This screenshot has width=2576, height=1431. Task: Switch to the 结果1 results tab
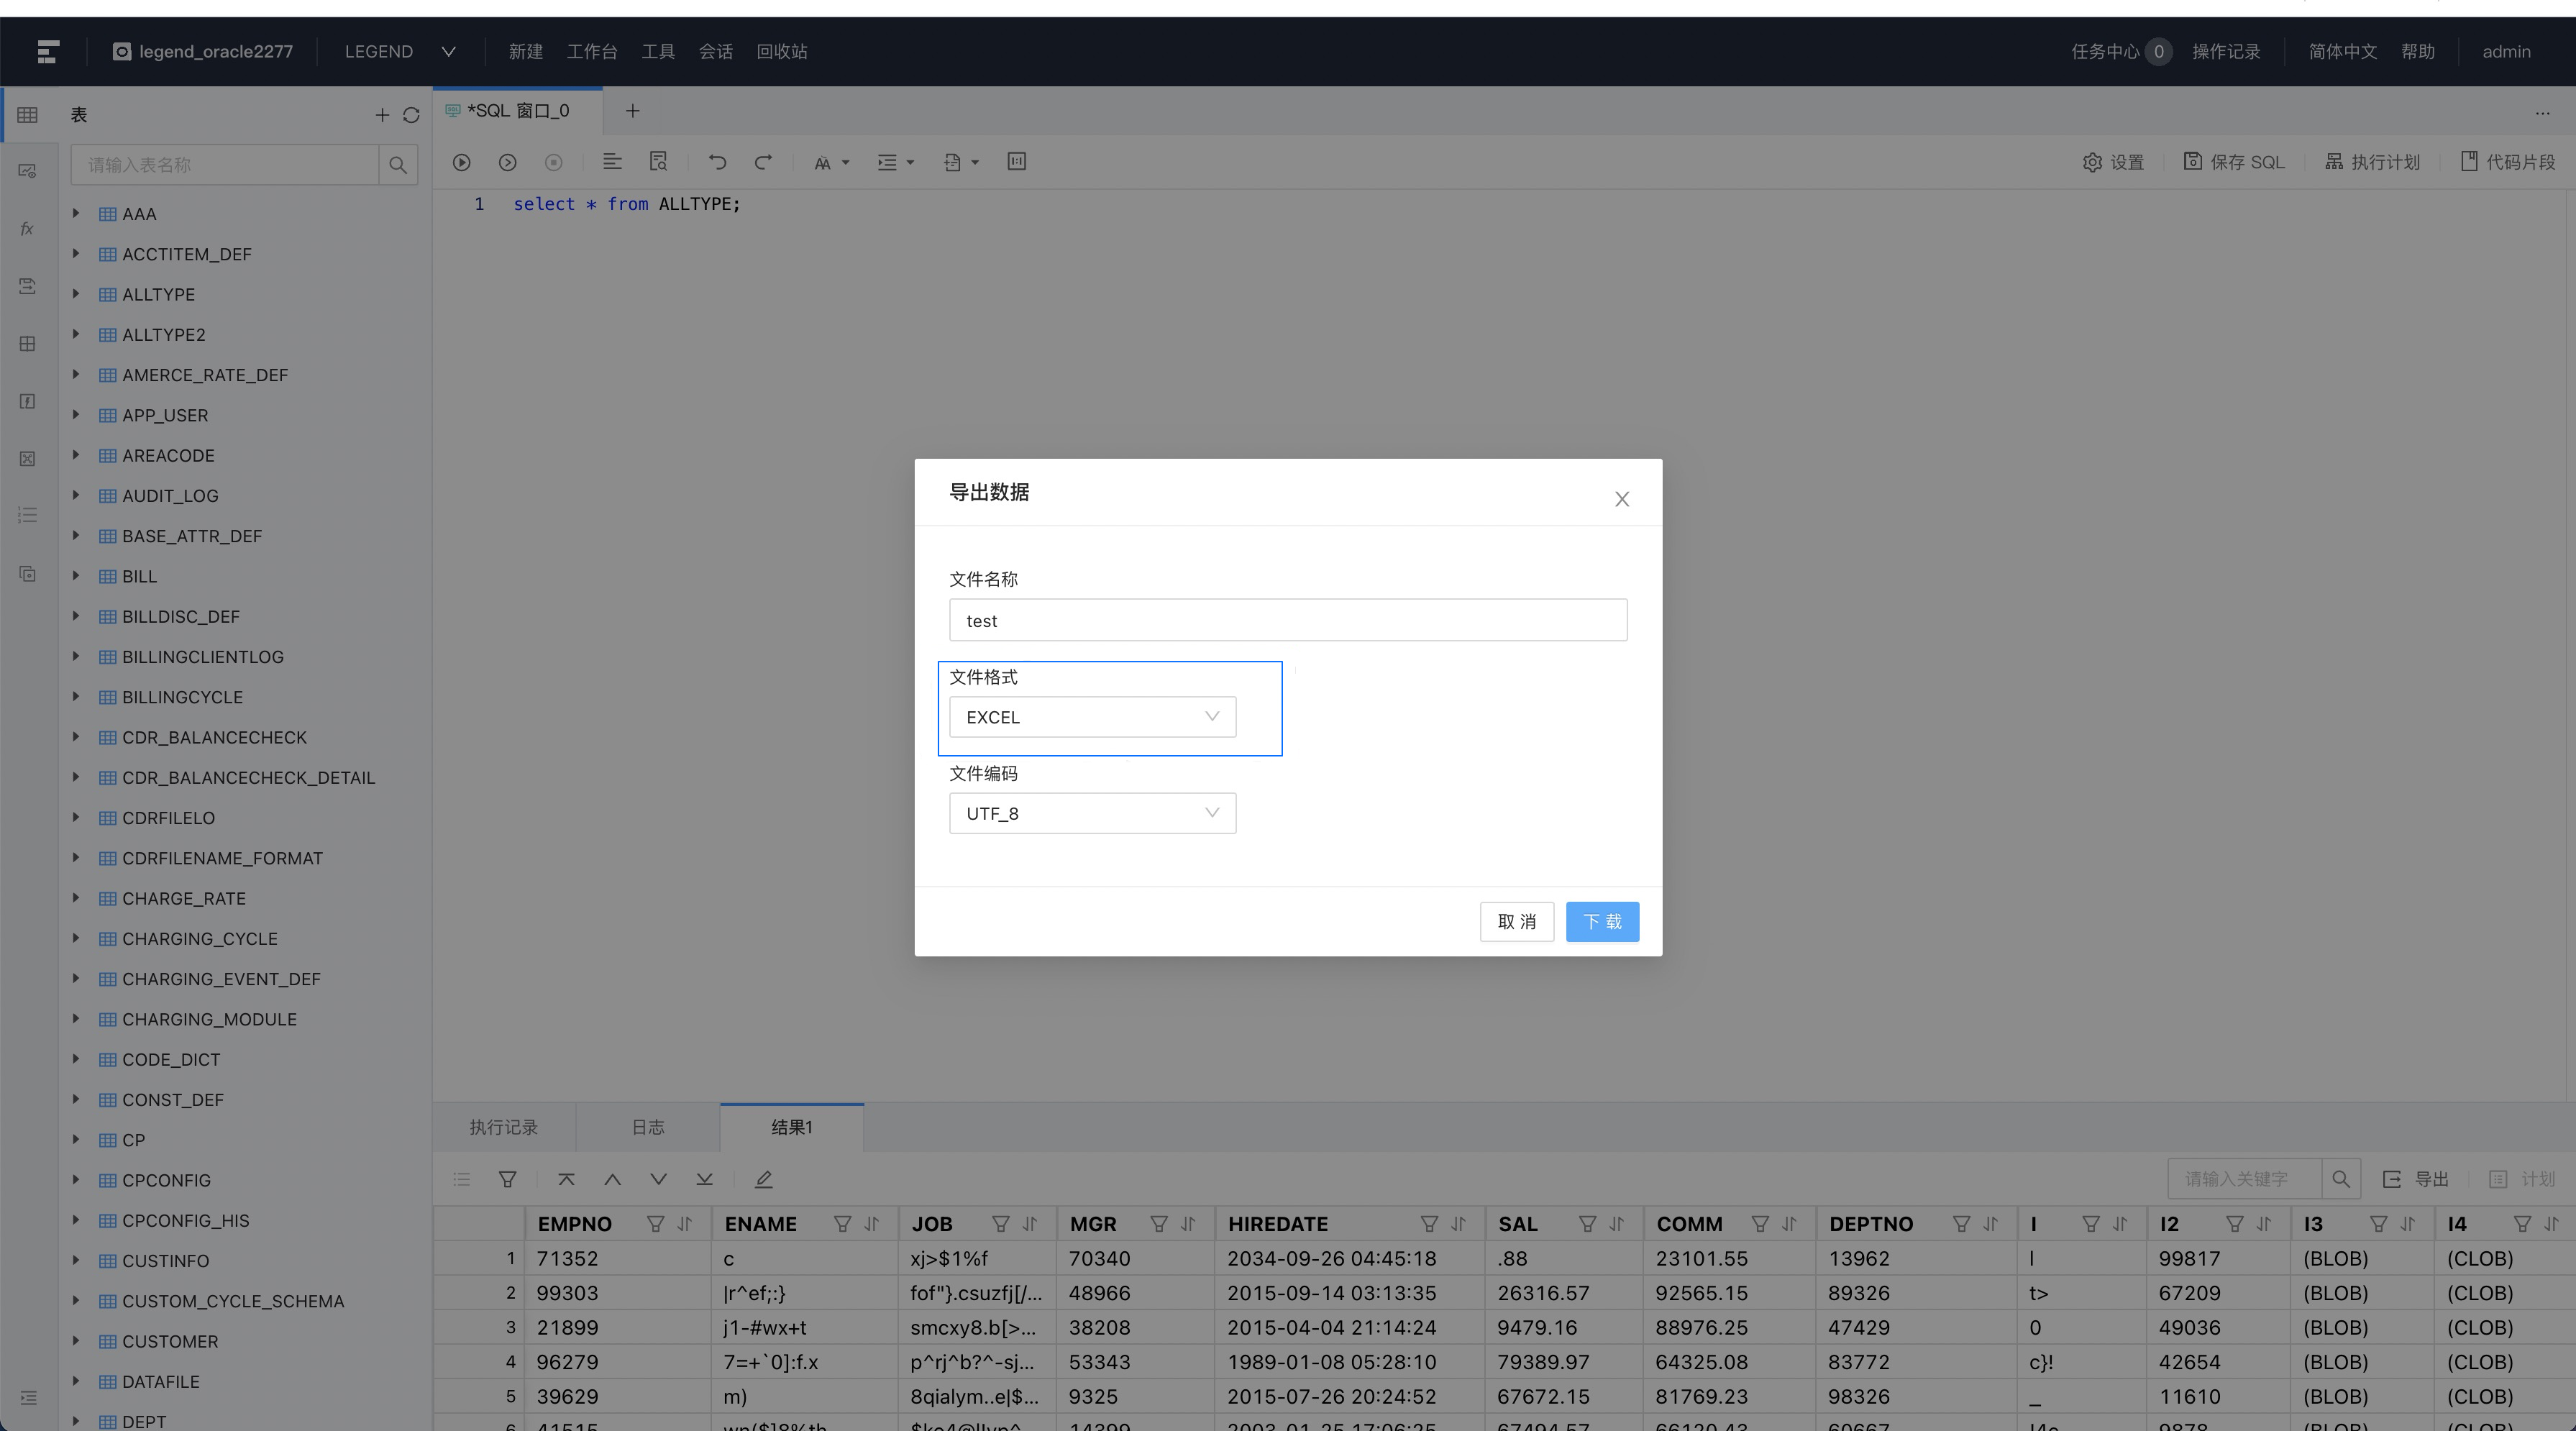tap(791, 1127)
